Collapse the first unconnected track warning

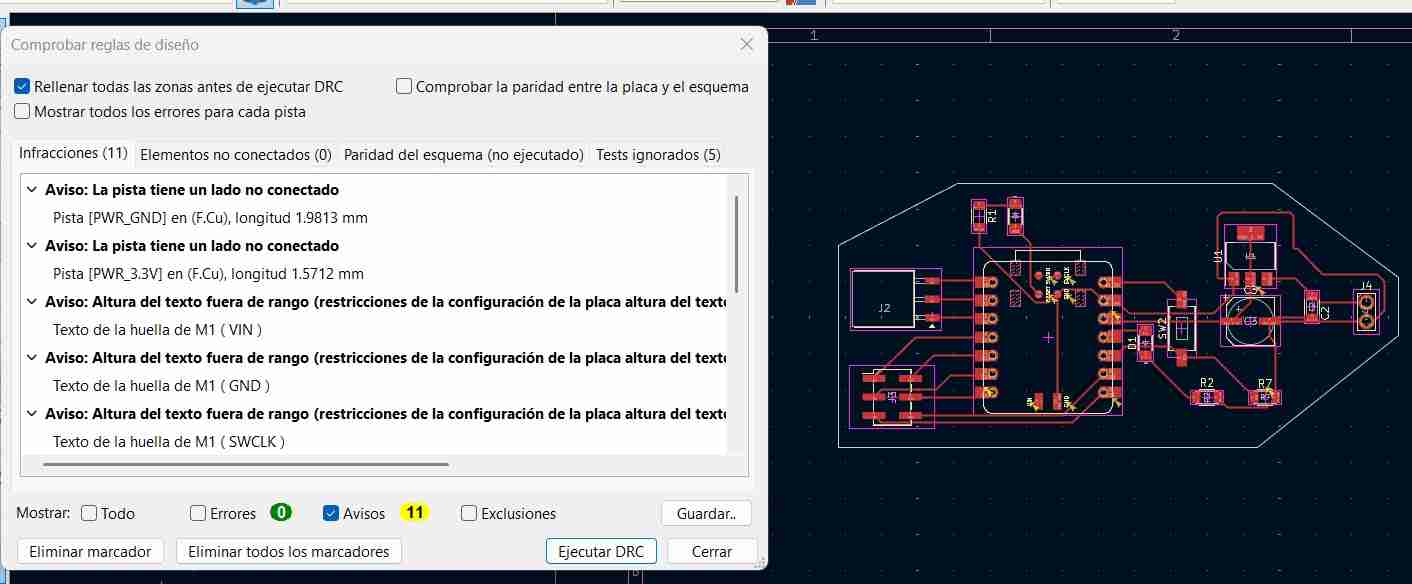point(31,189)
